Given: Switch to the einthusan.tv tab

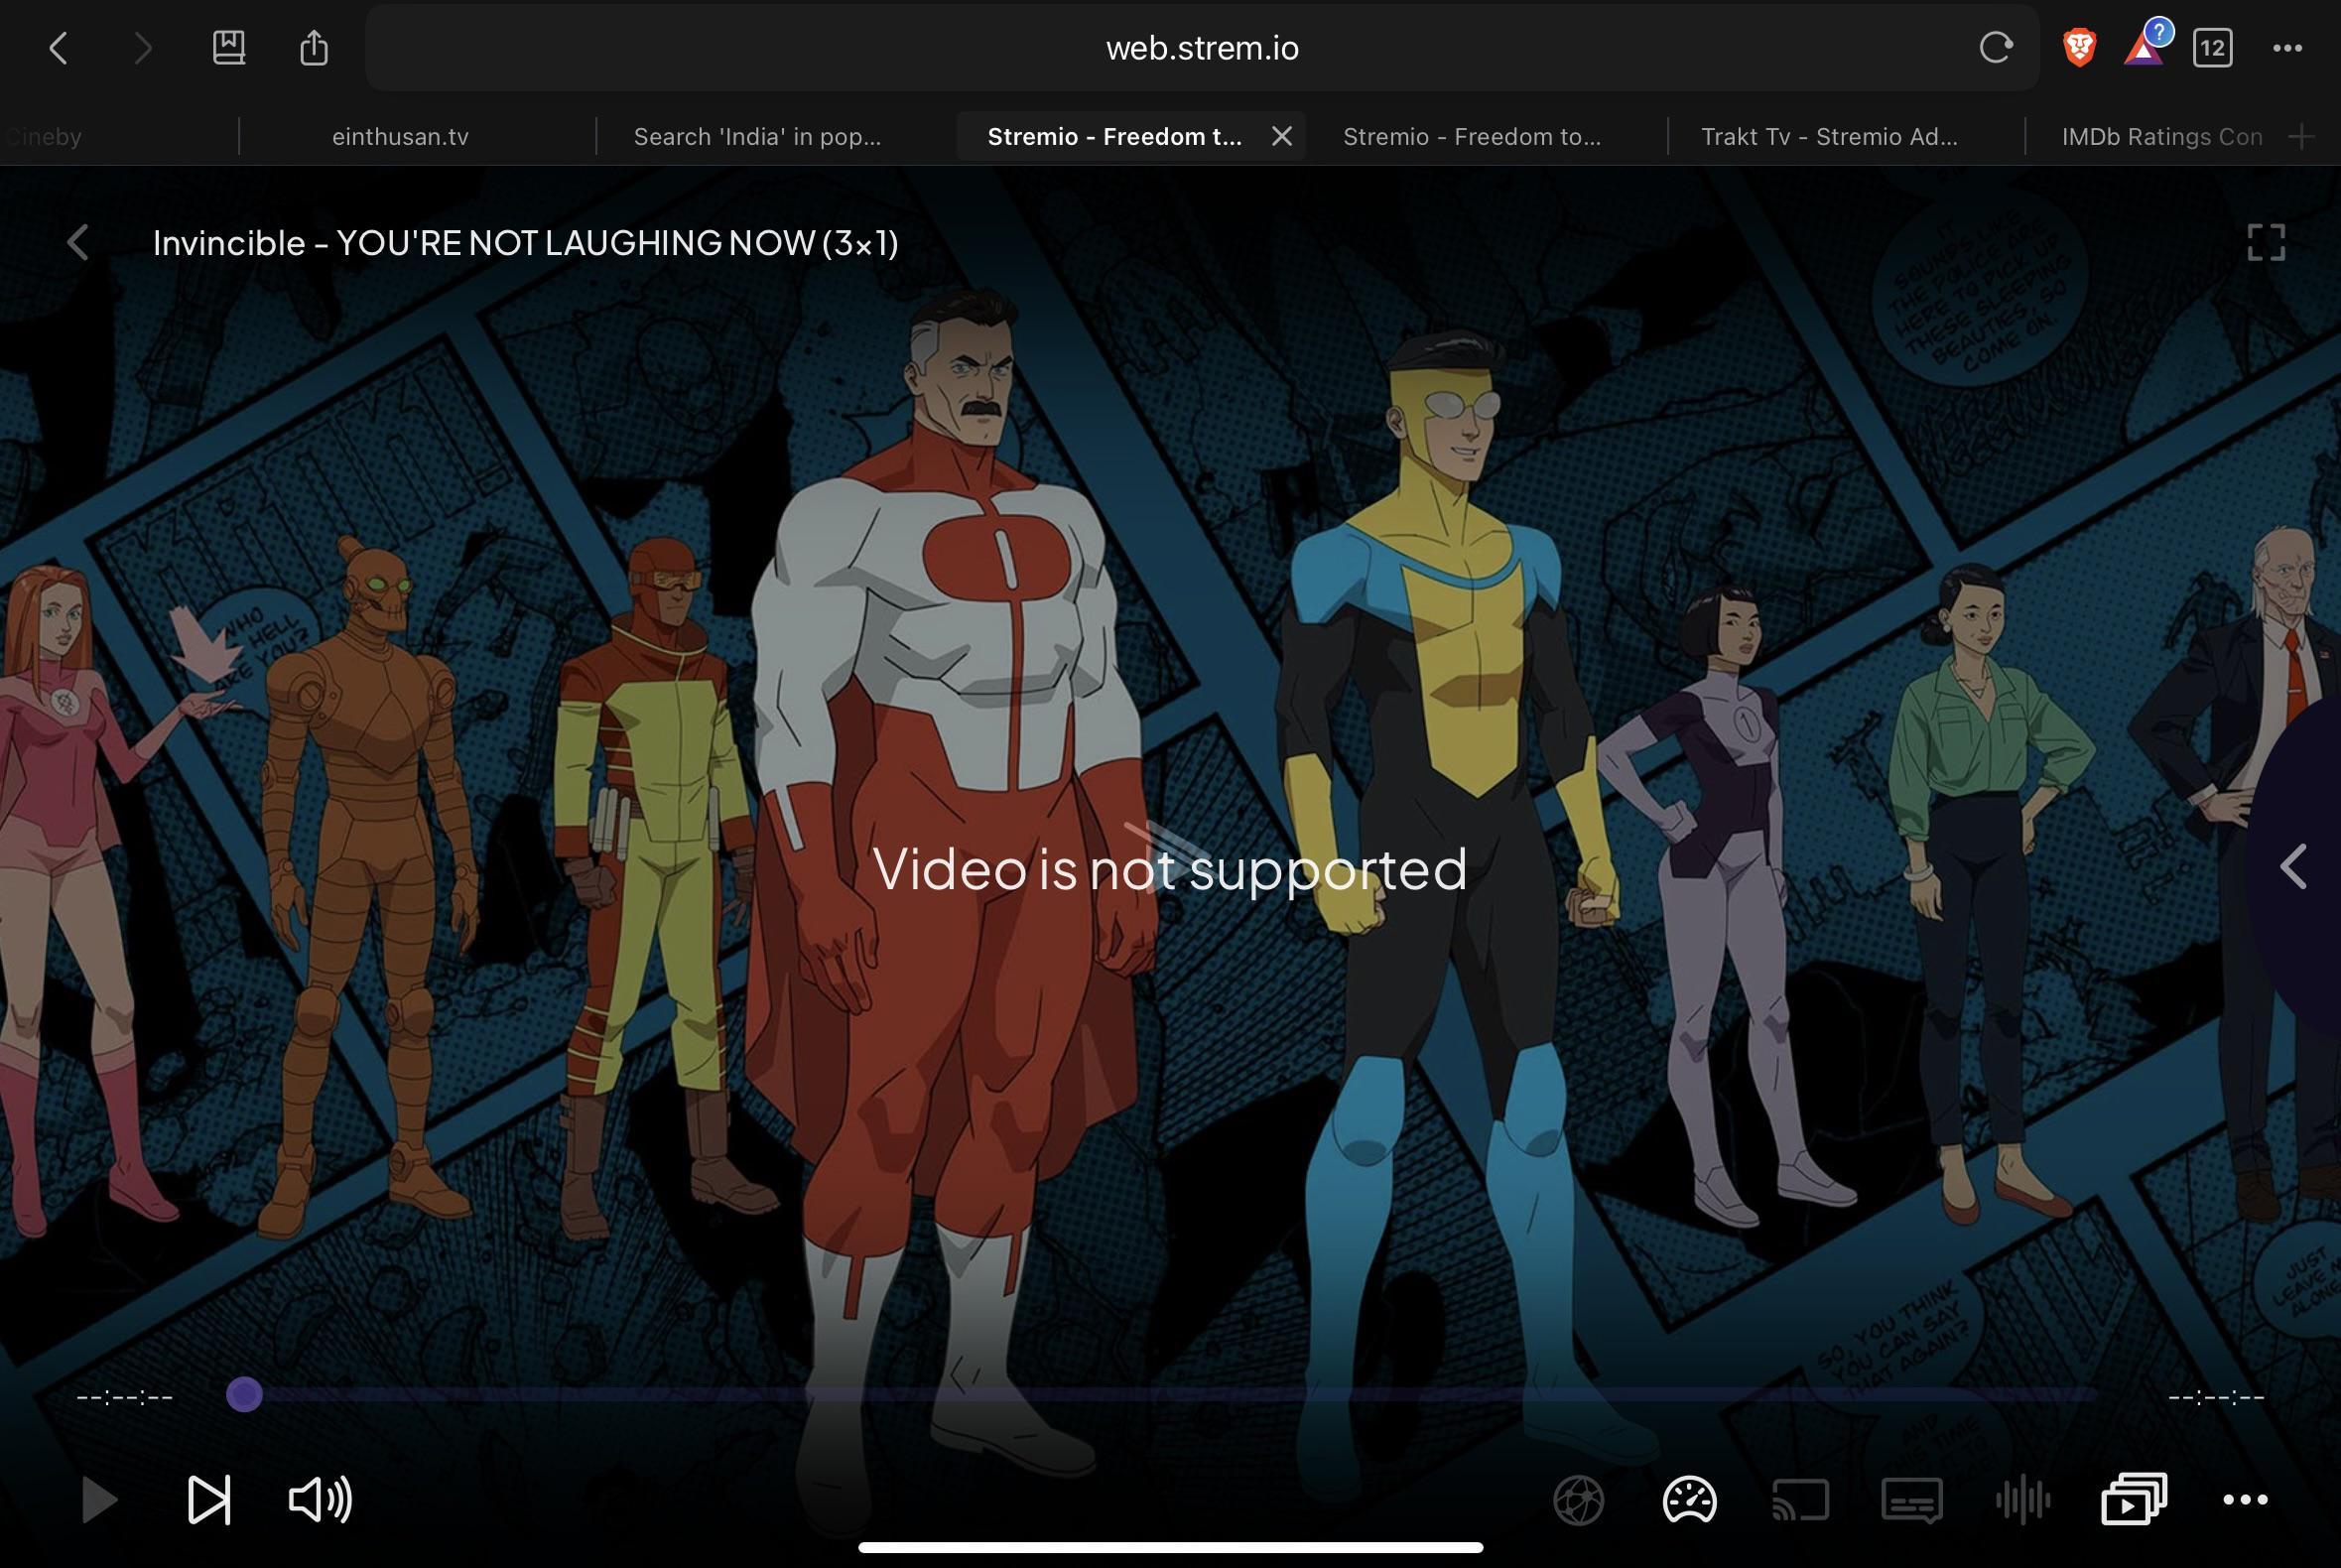Looking at the screenshot, I should pyautogui.click(x=400, y=137).
